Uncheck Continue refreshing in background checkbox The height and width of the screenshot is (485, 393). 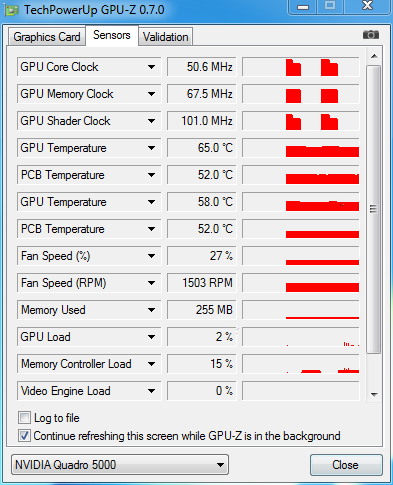tap(24, 436)
